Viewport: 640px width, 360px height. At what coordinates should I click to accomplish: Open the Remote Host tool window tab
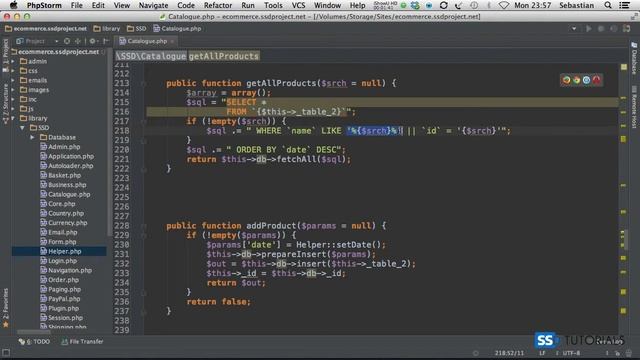[x=634, y=107]
